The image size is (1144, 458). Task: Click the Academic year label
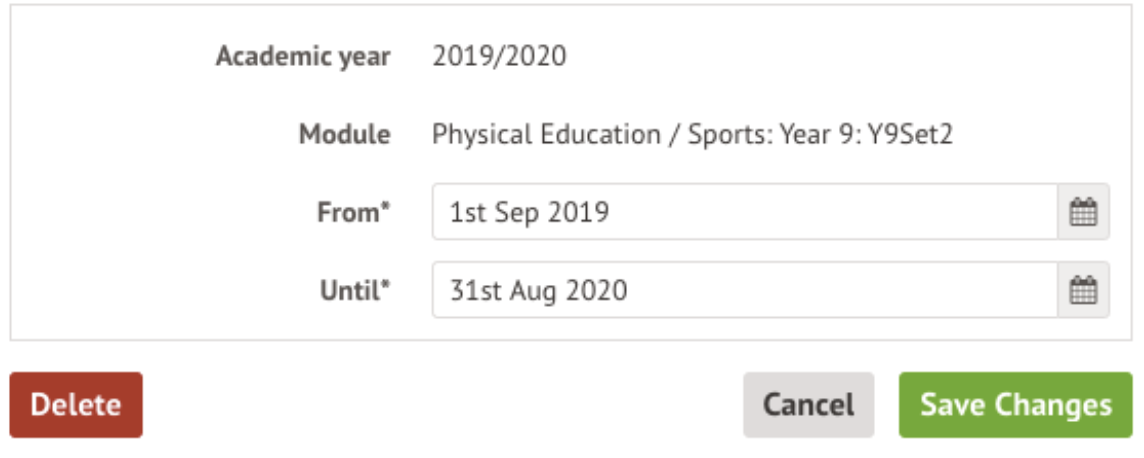pos(303,56)
